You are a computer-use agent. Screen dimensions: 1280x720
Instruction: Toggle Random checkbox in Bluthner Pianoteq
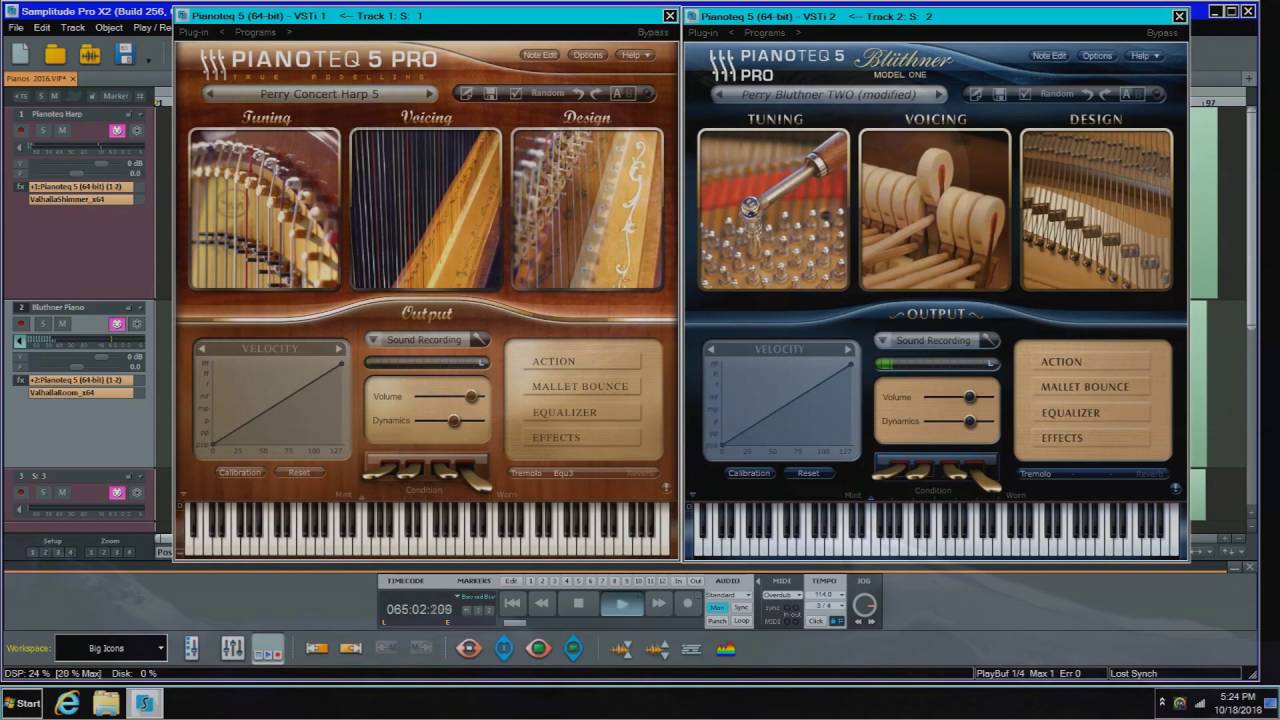click(x=1024, y=95)
